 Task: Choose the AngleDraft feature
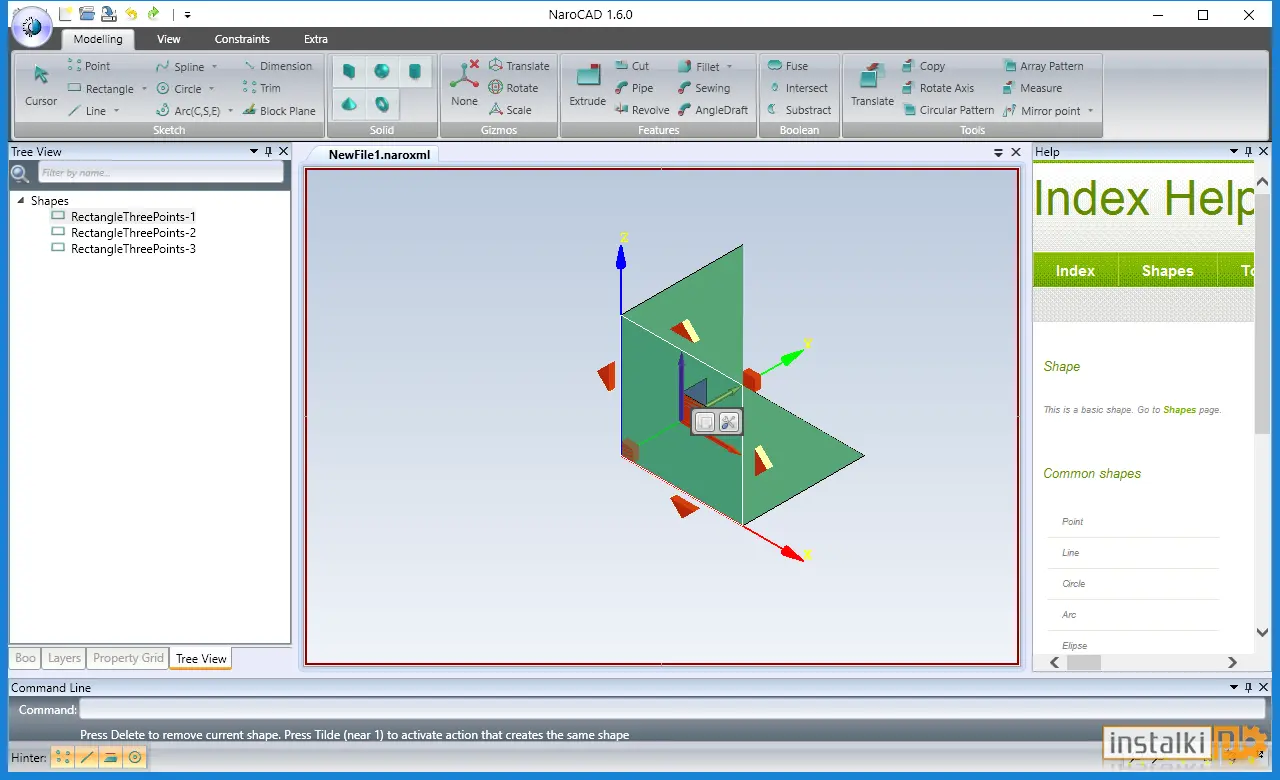pos(713,110)
